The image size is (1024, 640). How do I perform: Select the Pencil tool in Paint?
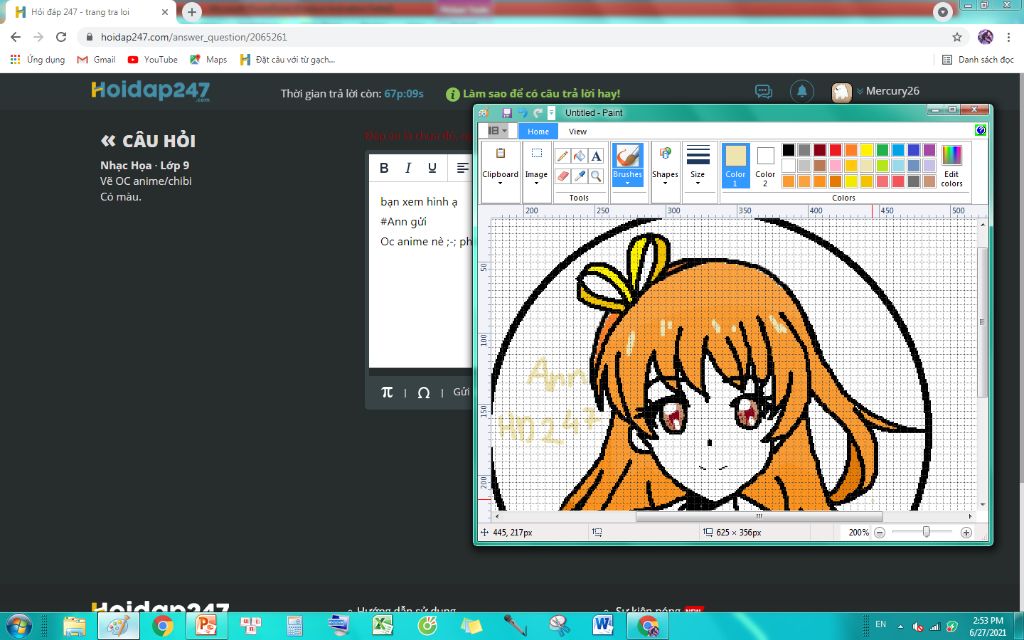(562, 156)
